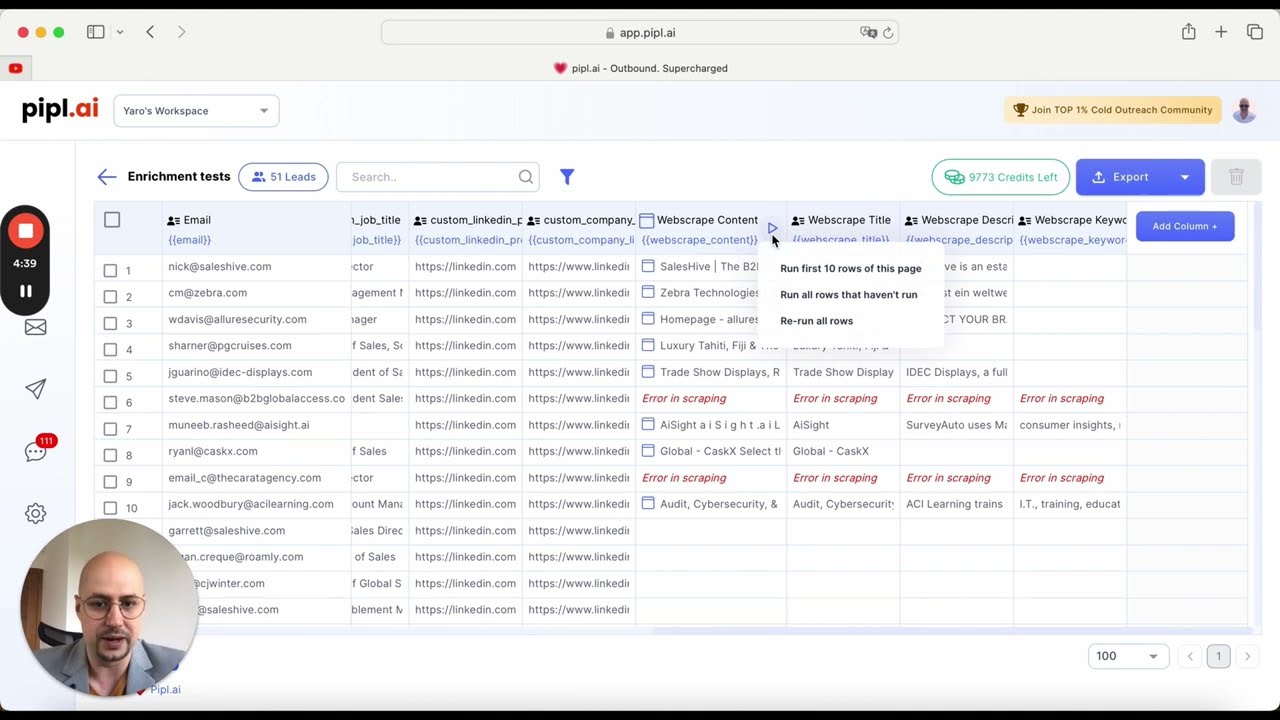Click the pinned YouTube tab icon
Screen dimensions: 1280x720
(x=16, y=68)
